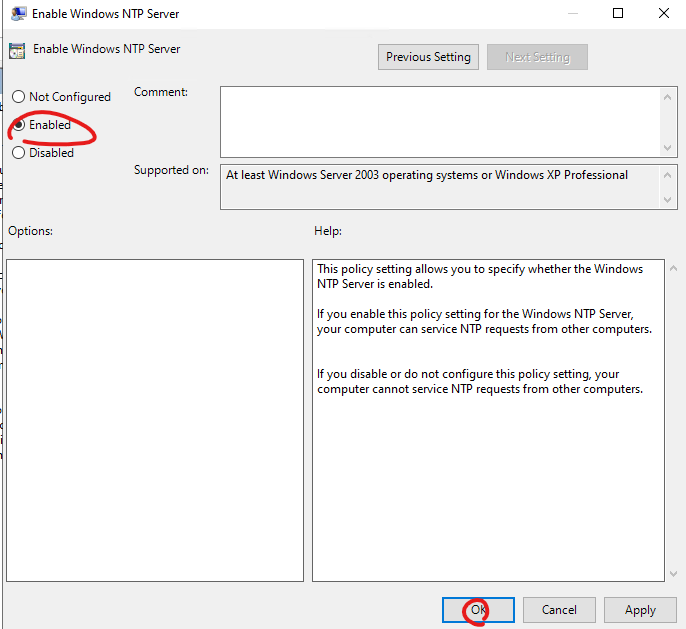Click the Next Setting button
The image size is (686, 629).
[537, 57]
